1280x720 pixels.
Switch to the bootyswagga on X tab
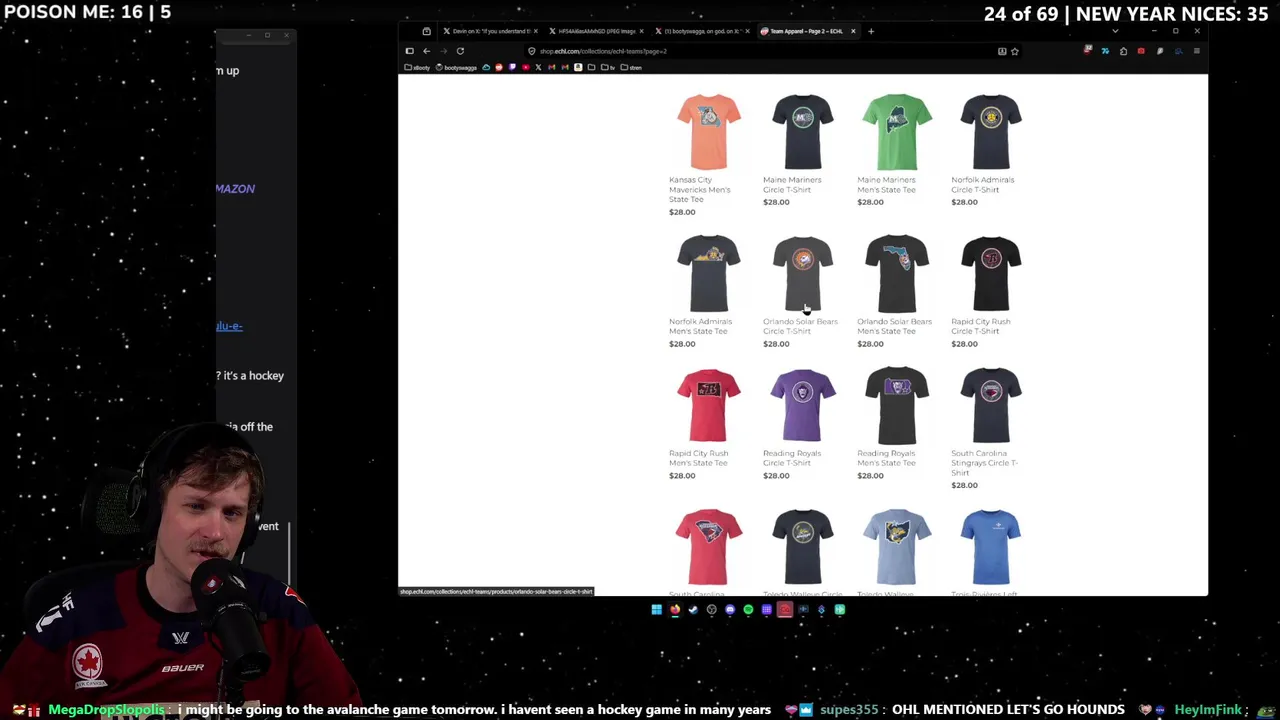pyautogui.click(x=702, y=31)
